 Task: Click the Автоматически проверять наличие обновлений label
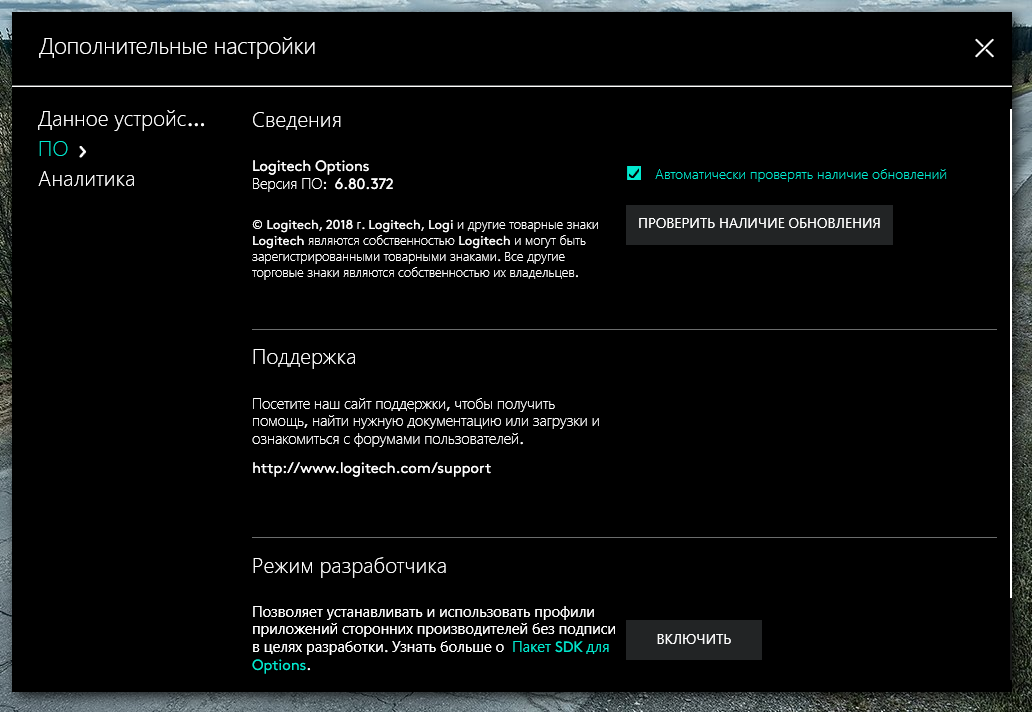pos(800,174)
